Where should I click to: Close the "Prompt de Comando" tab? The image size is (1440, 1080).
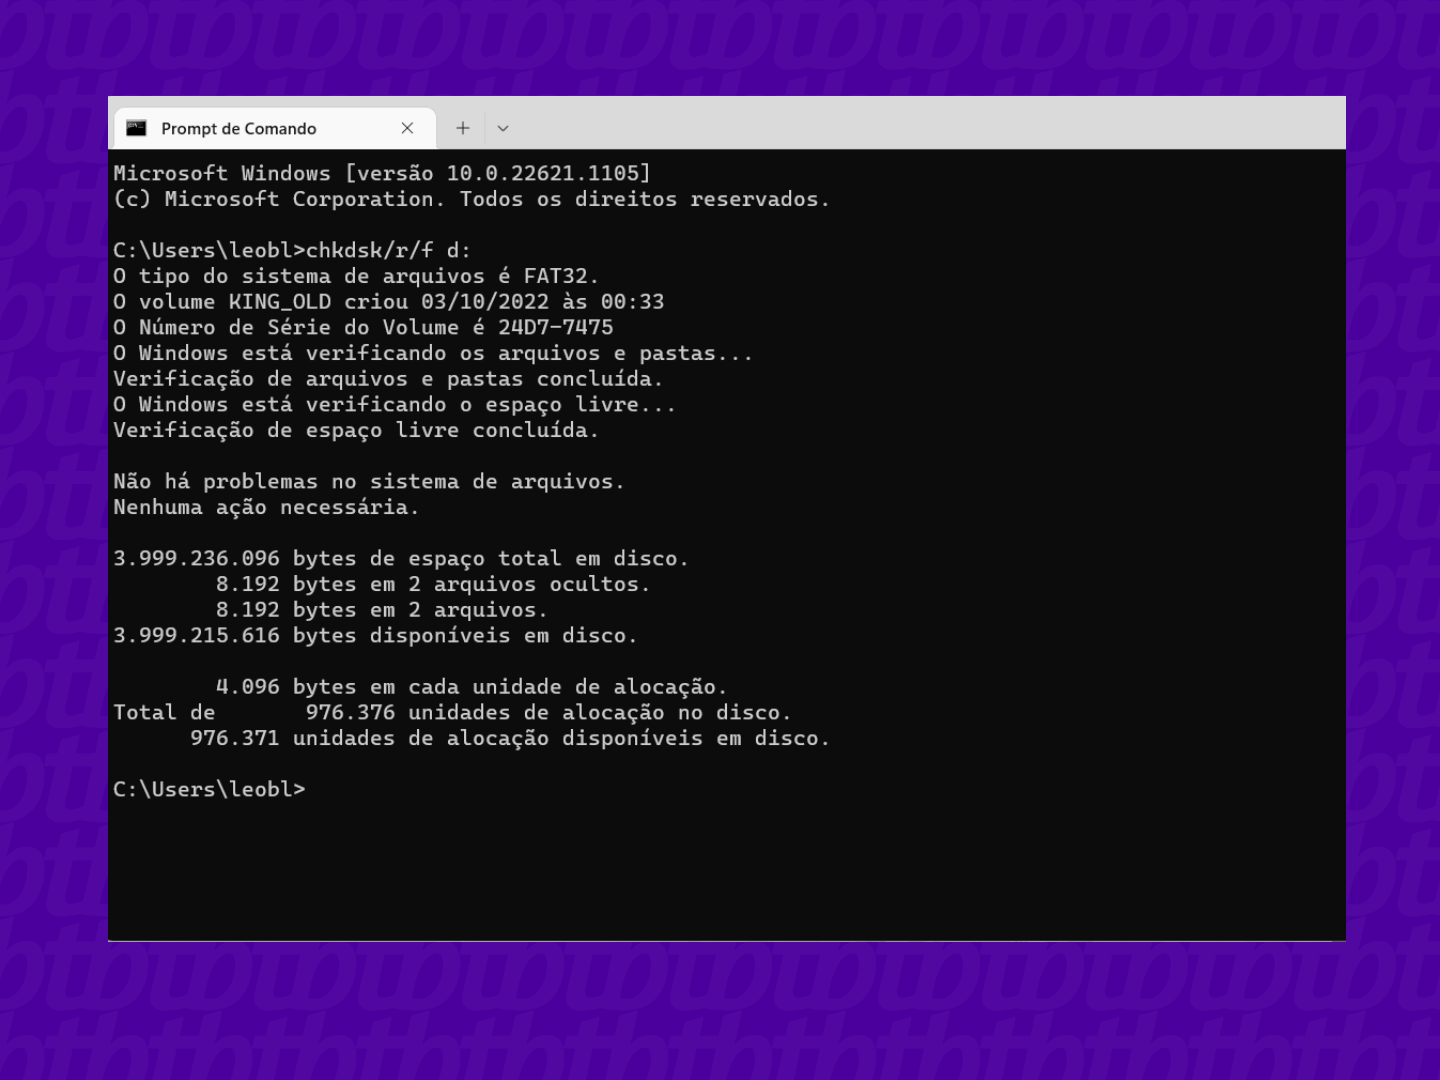tap(407, 128)
